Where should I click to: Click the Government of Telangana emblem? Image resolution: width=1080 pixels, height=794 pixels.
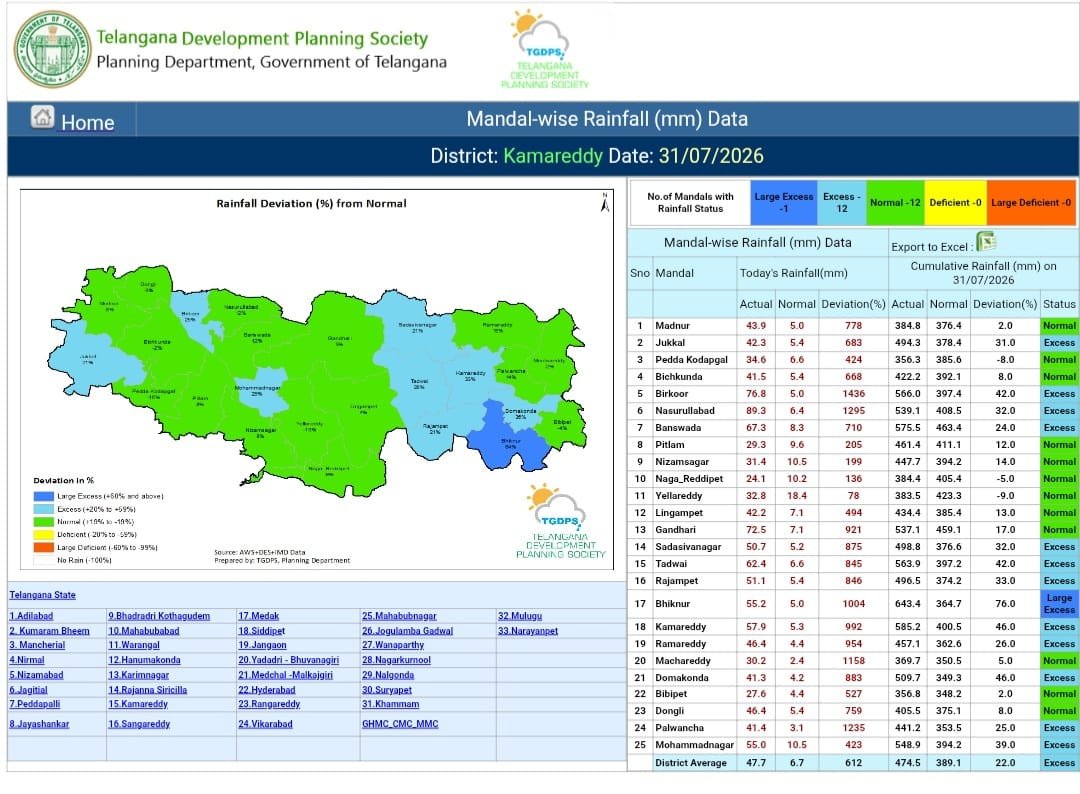pyautogui.click(x=52, y=49)
